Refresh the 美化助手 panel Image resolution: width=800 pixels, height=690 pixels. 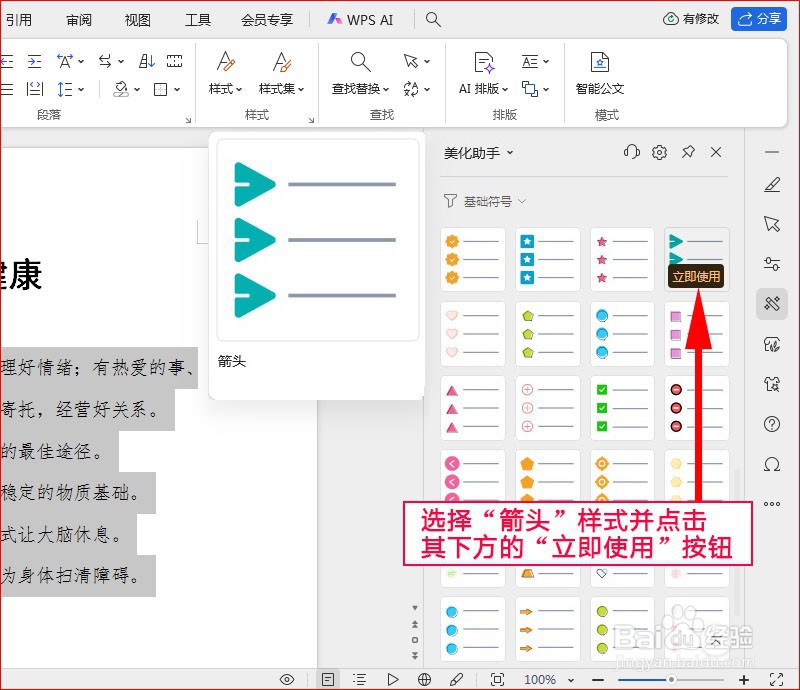point(631,151)
